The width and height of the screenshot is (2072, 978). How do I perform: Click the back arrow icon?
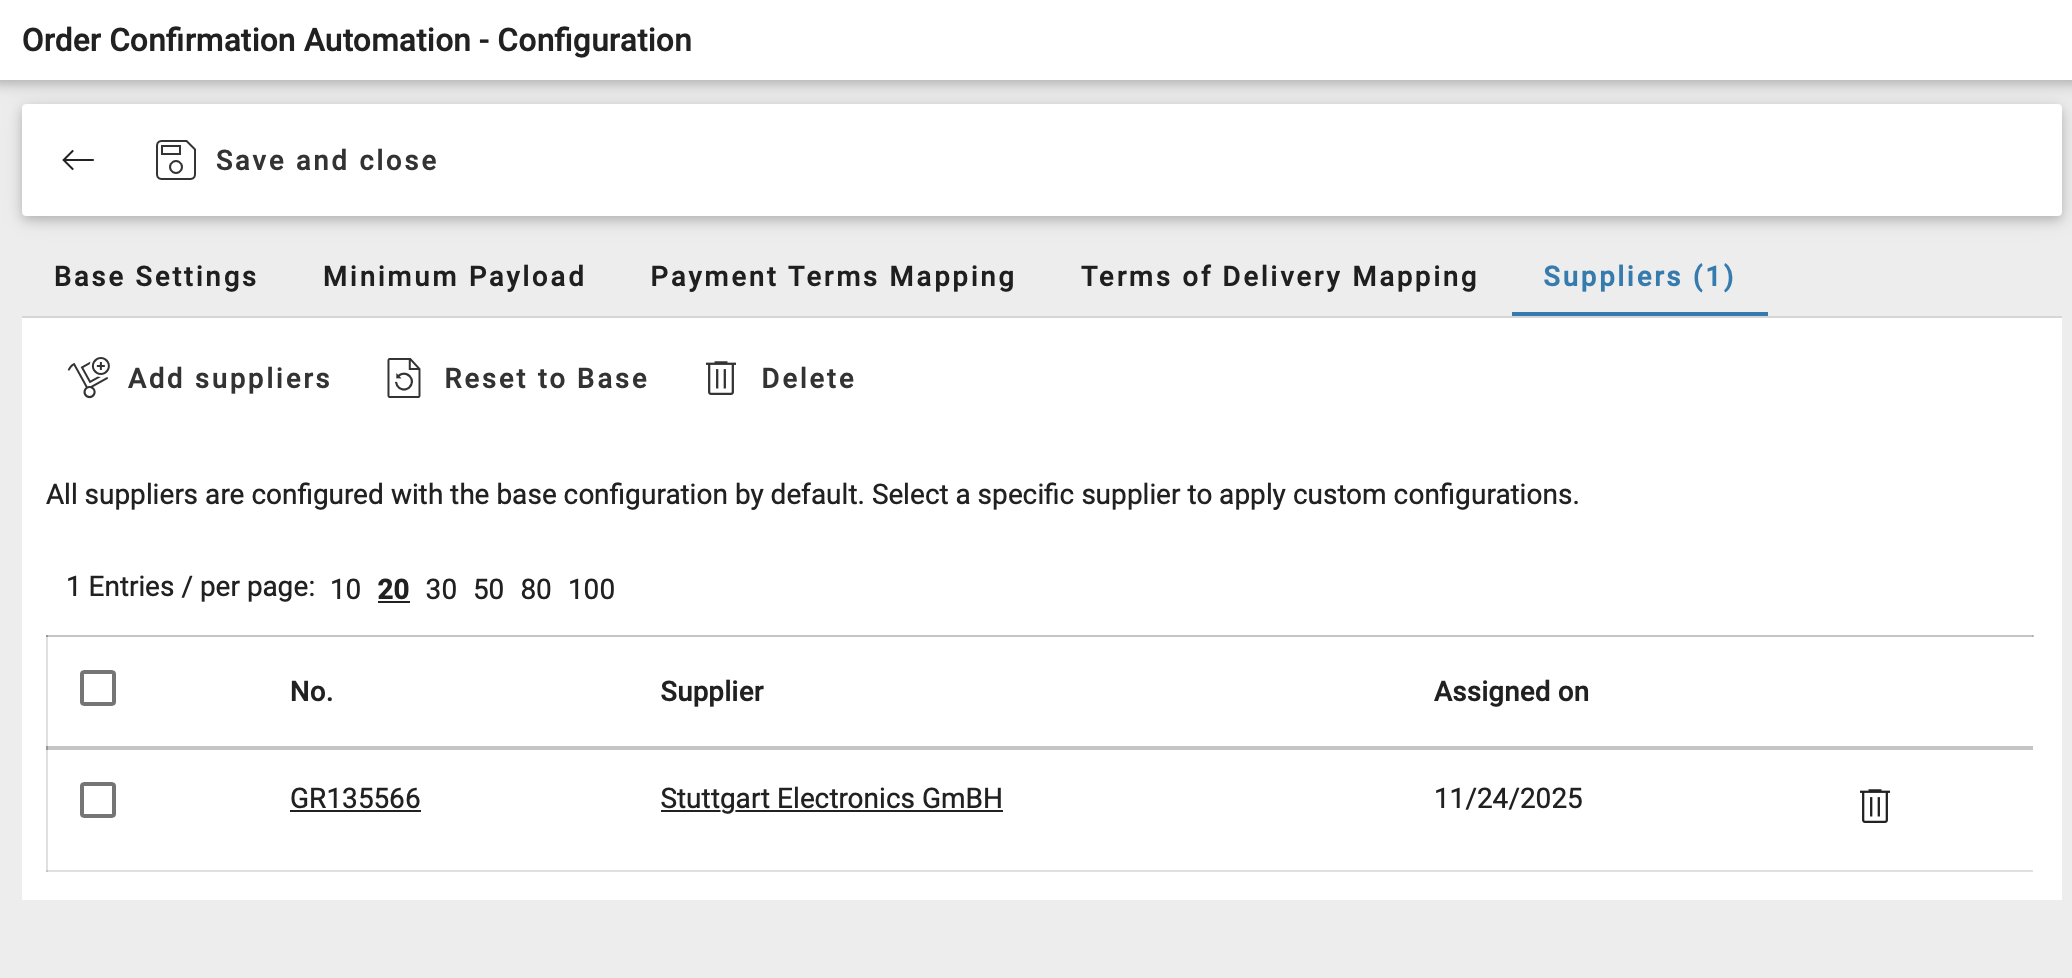click(78, 159)
